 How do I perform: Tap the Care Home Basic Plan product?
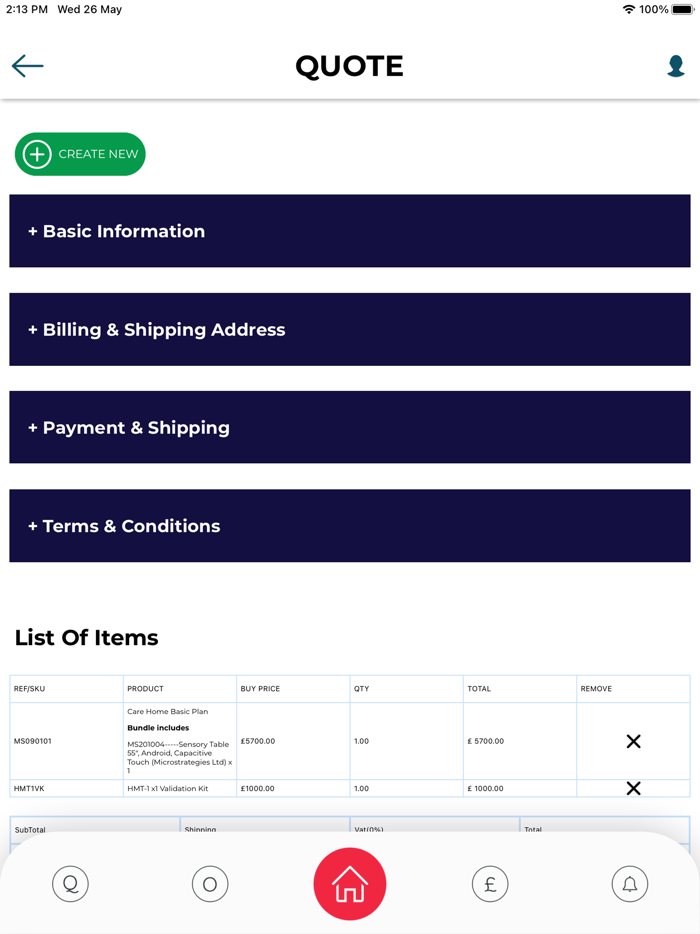168,711
